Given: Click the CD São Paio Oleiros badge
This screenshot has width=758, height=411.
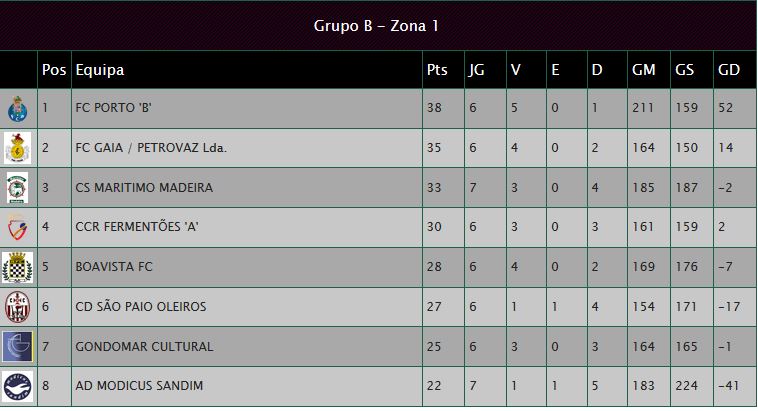Looking at the screenshot, I should [17, 307].
